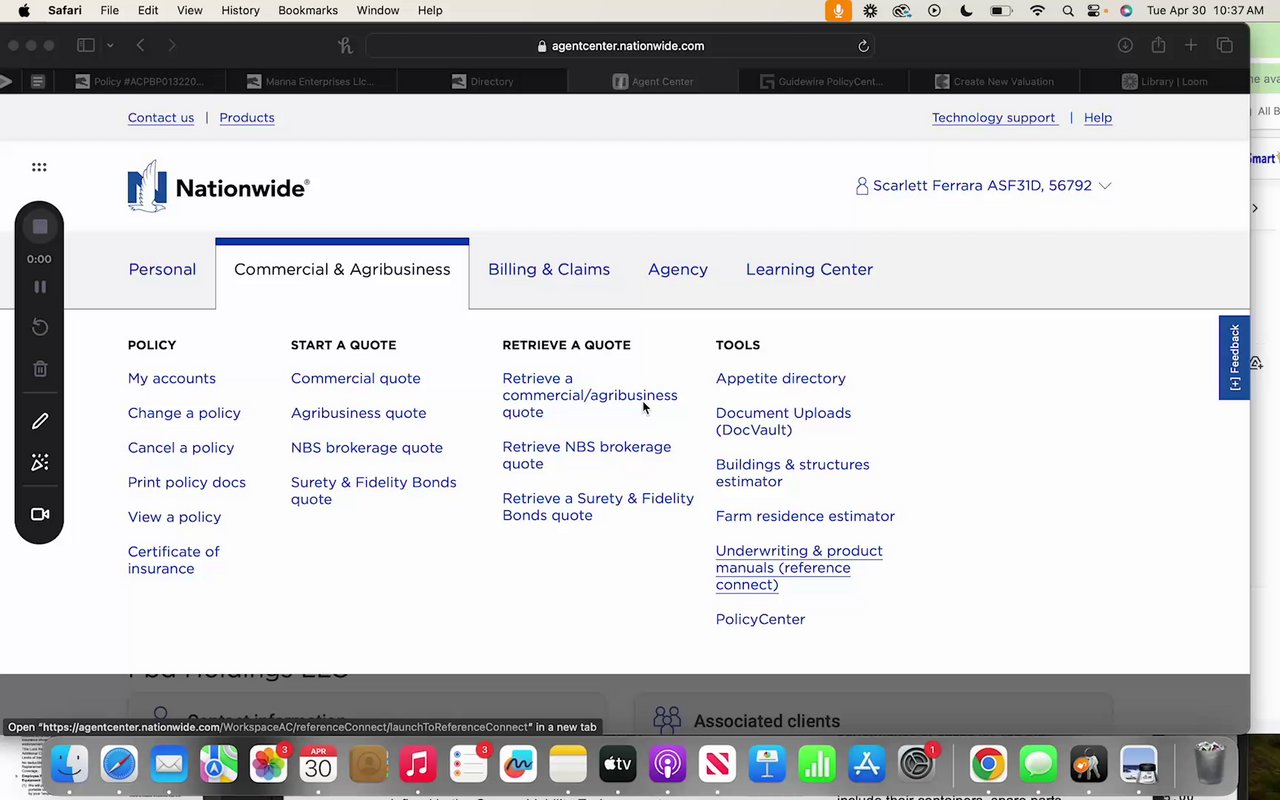Switch to Create New Valuation tab
Viewport: 1280px width, 800px height.
[994, 82]
